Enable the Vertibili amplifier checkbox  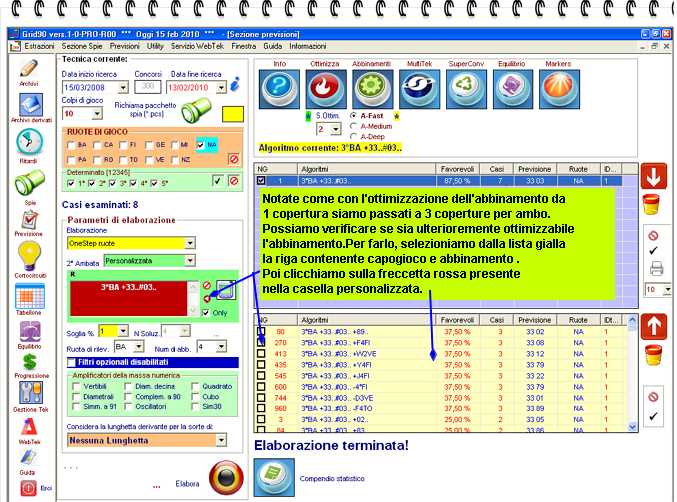coord(76,386)
